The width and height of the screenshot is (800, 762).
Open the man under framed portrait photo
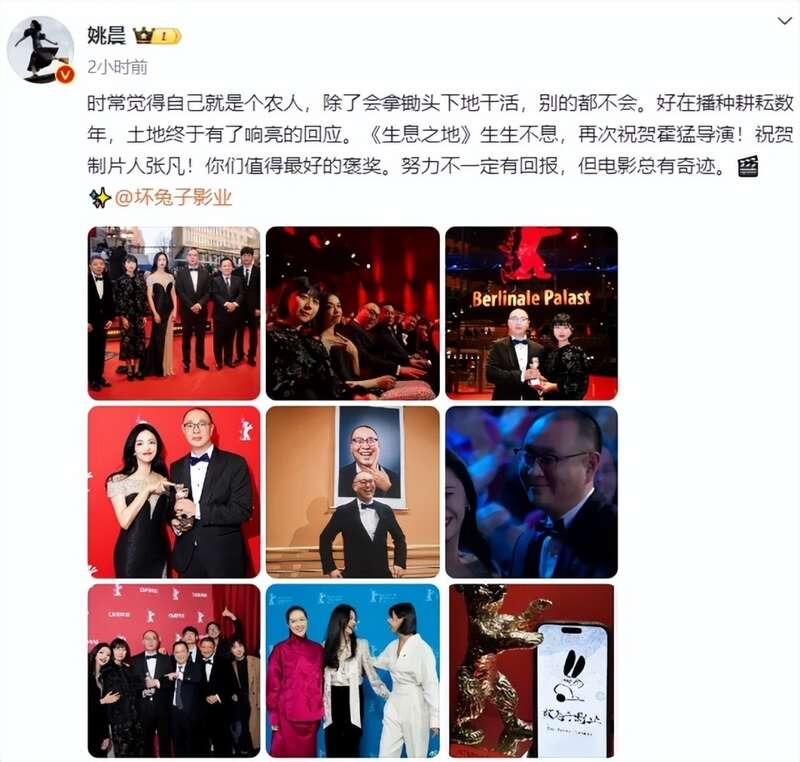[353, 492]
